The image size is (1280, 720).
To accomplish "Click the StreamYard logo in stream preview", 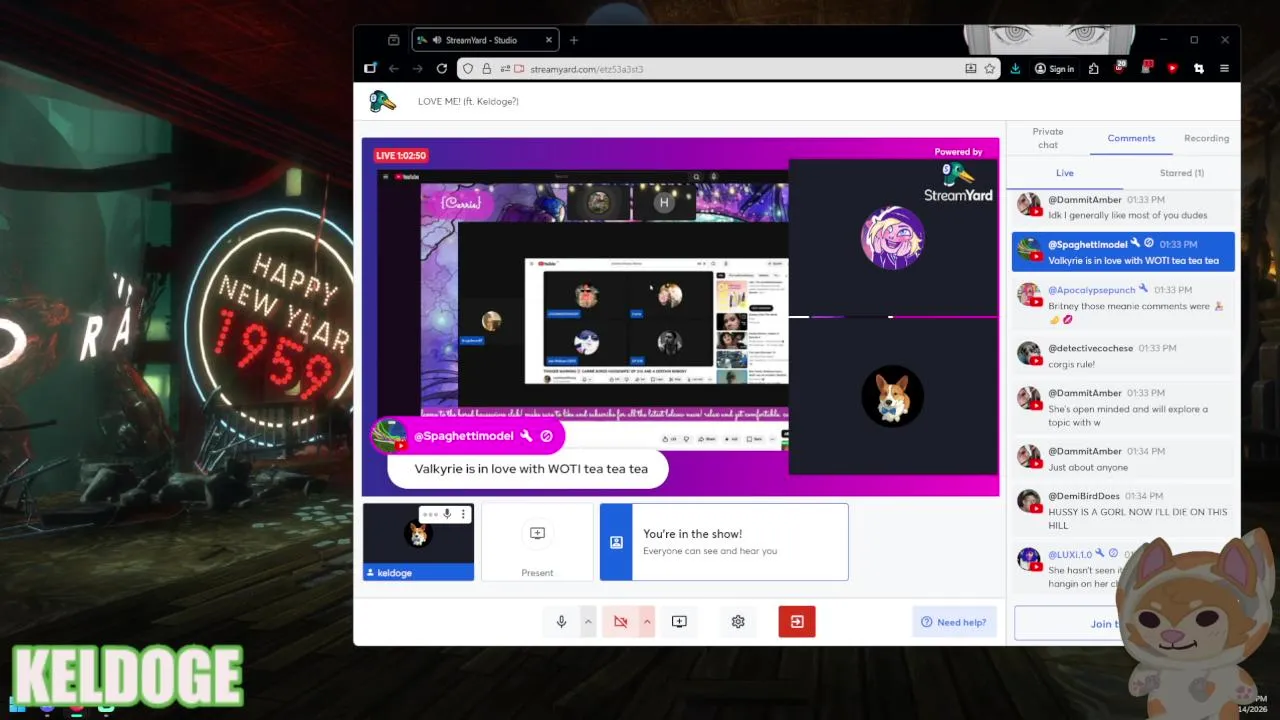I will [957, 183].
